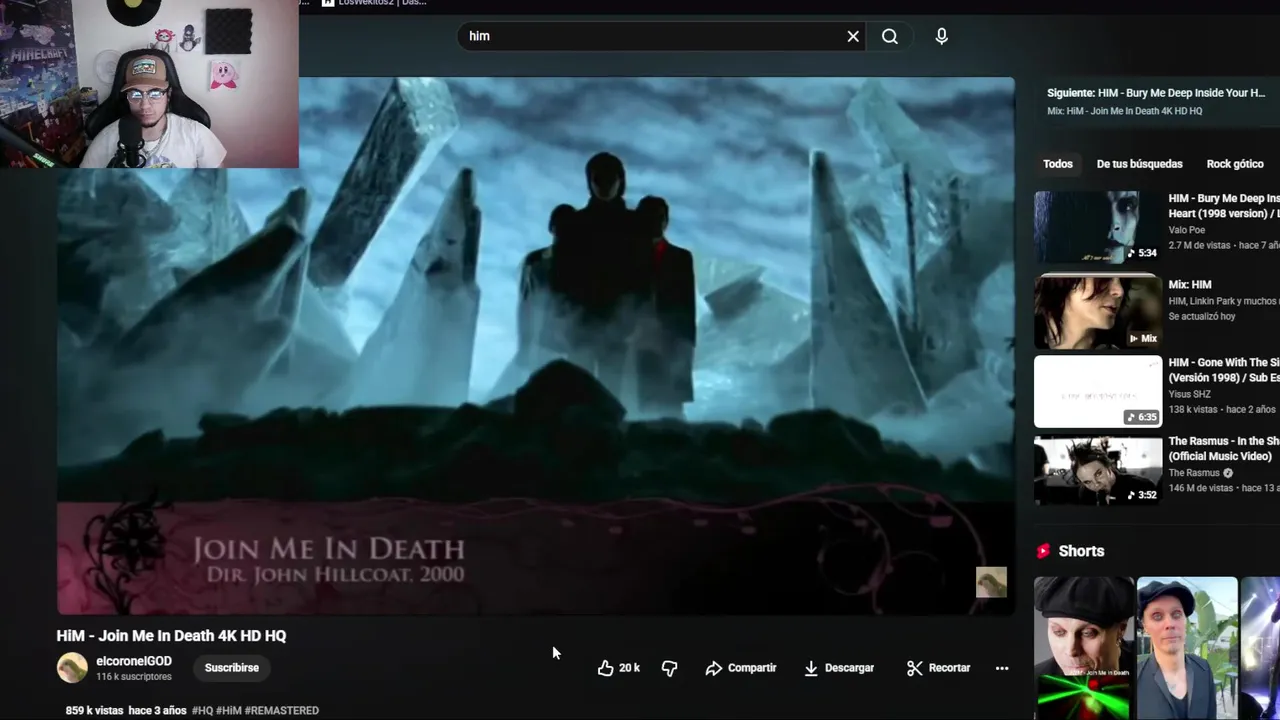The image size is (1280, 720).
Task: Click the main video player
Action: point(536,345)
